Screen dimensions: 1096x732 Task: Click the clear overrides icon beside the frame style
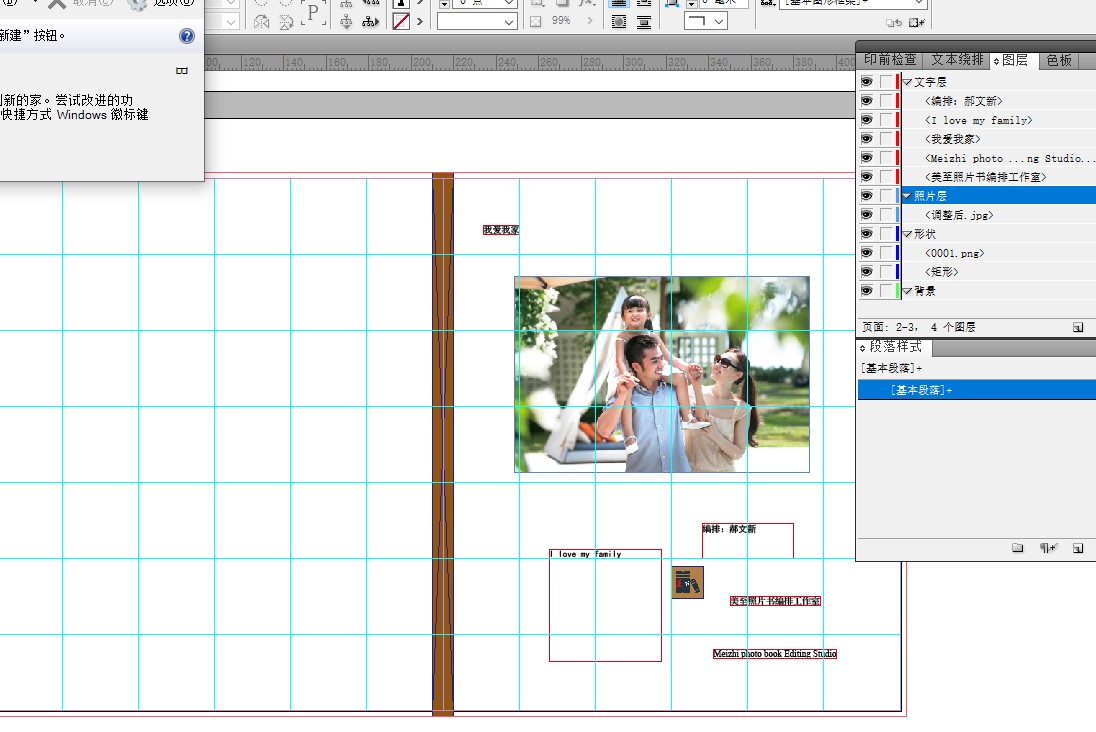[x=893, y=23]
